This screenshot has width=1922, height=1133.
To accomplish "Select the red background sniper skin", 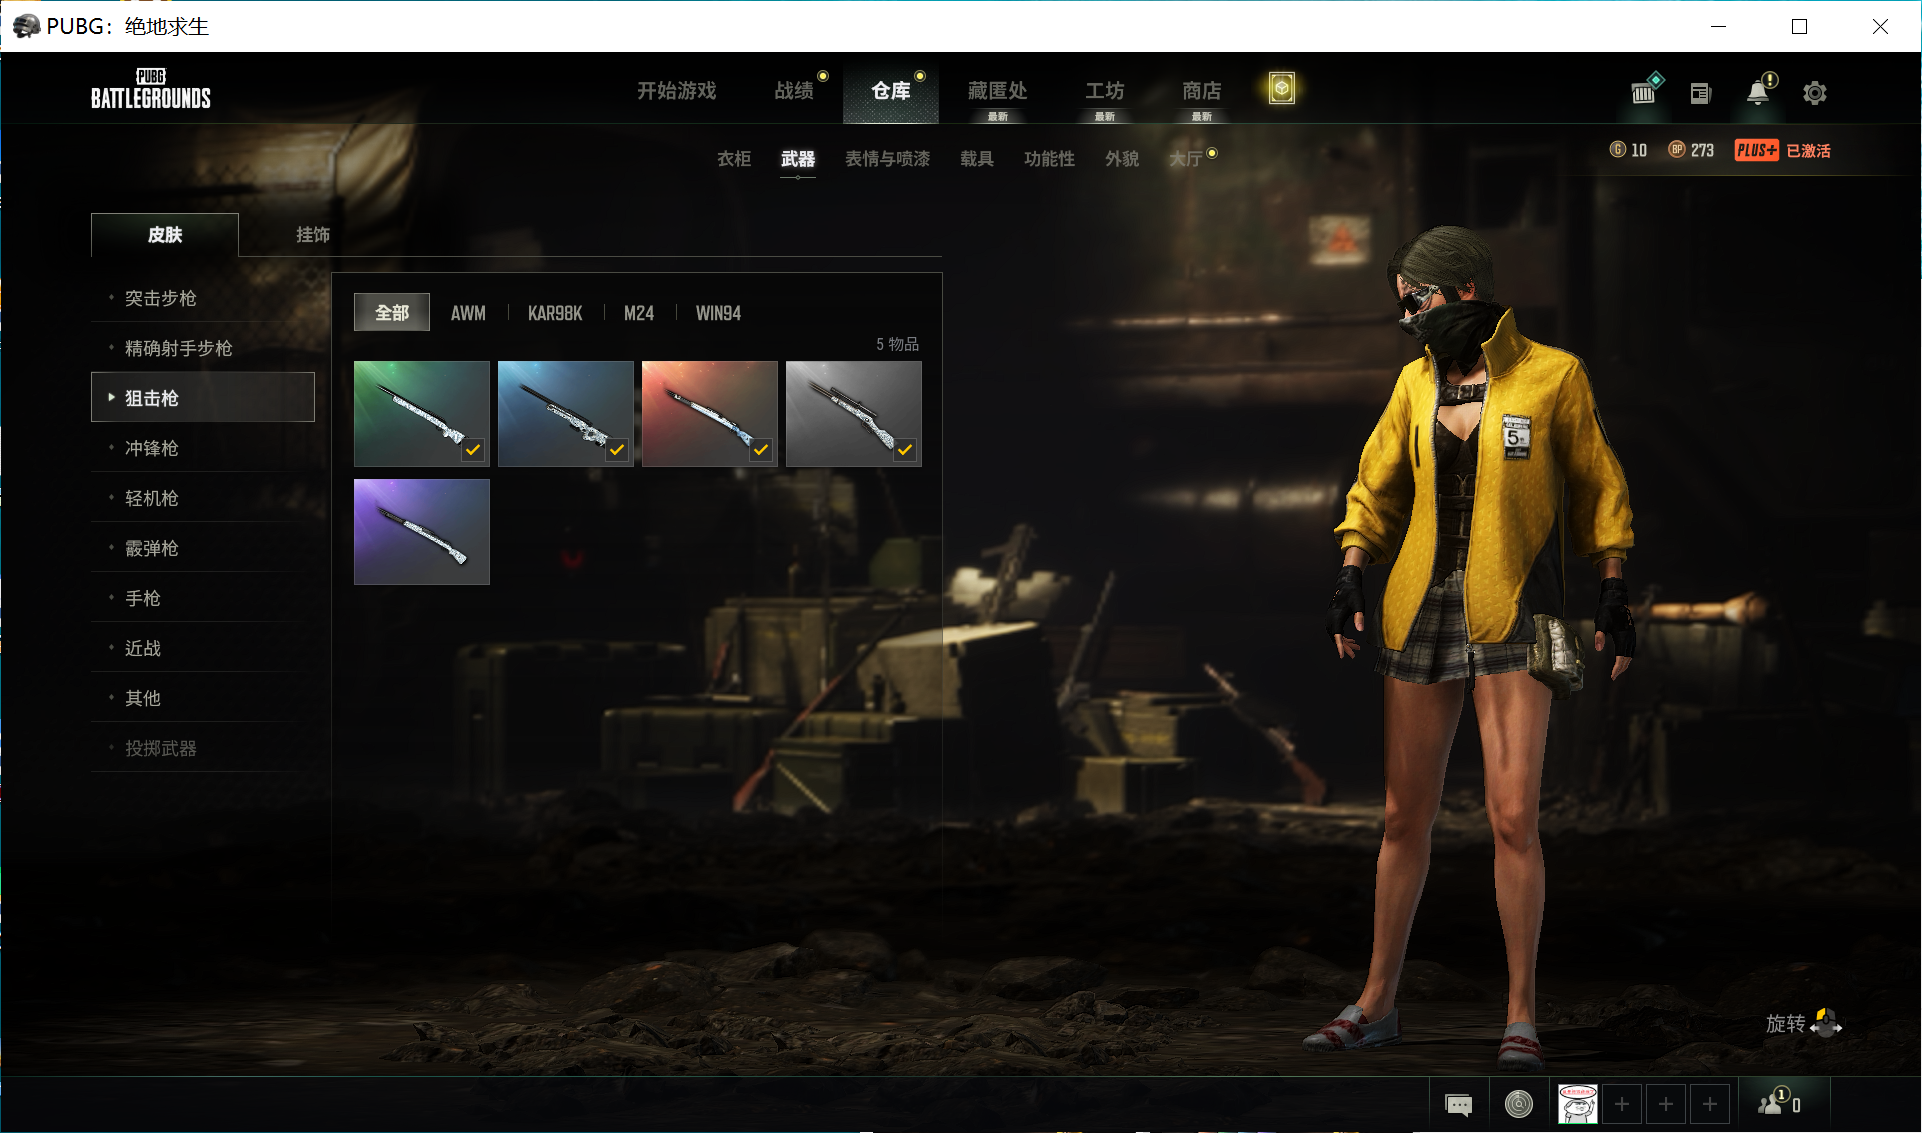I will coord(710,414).
